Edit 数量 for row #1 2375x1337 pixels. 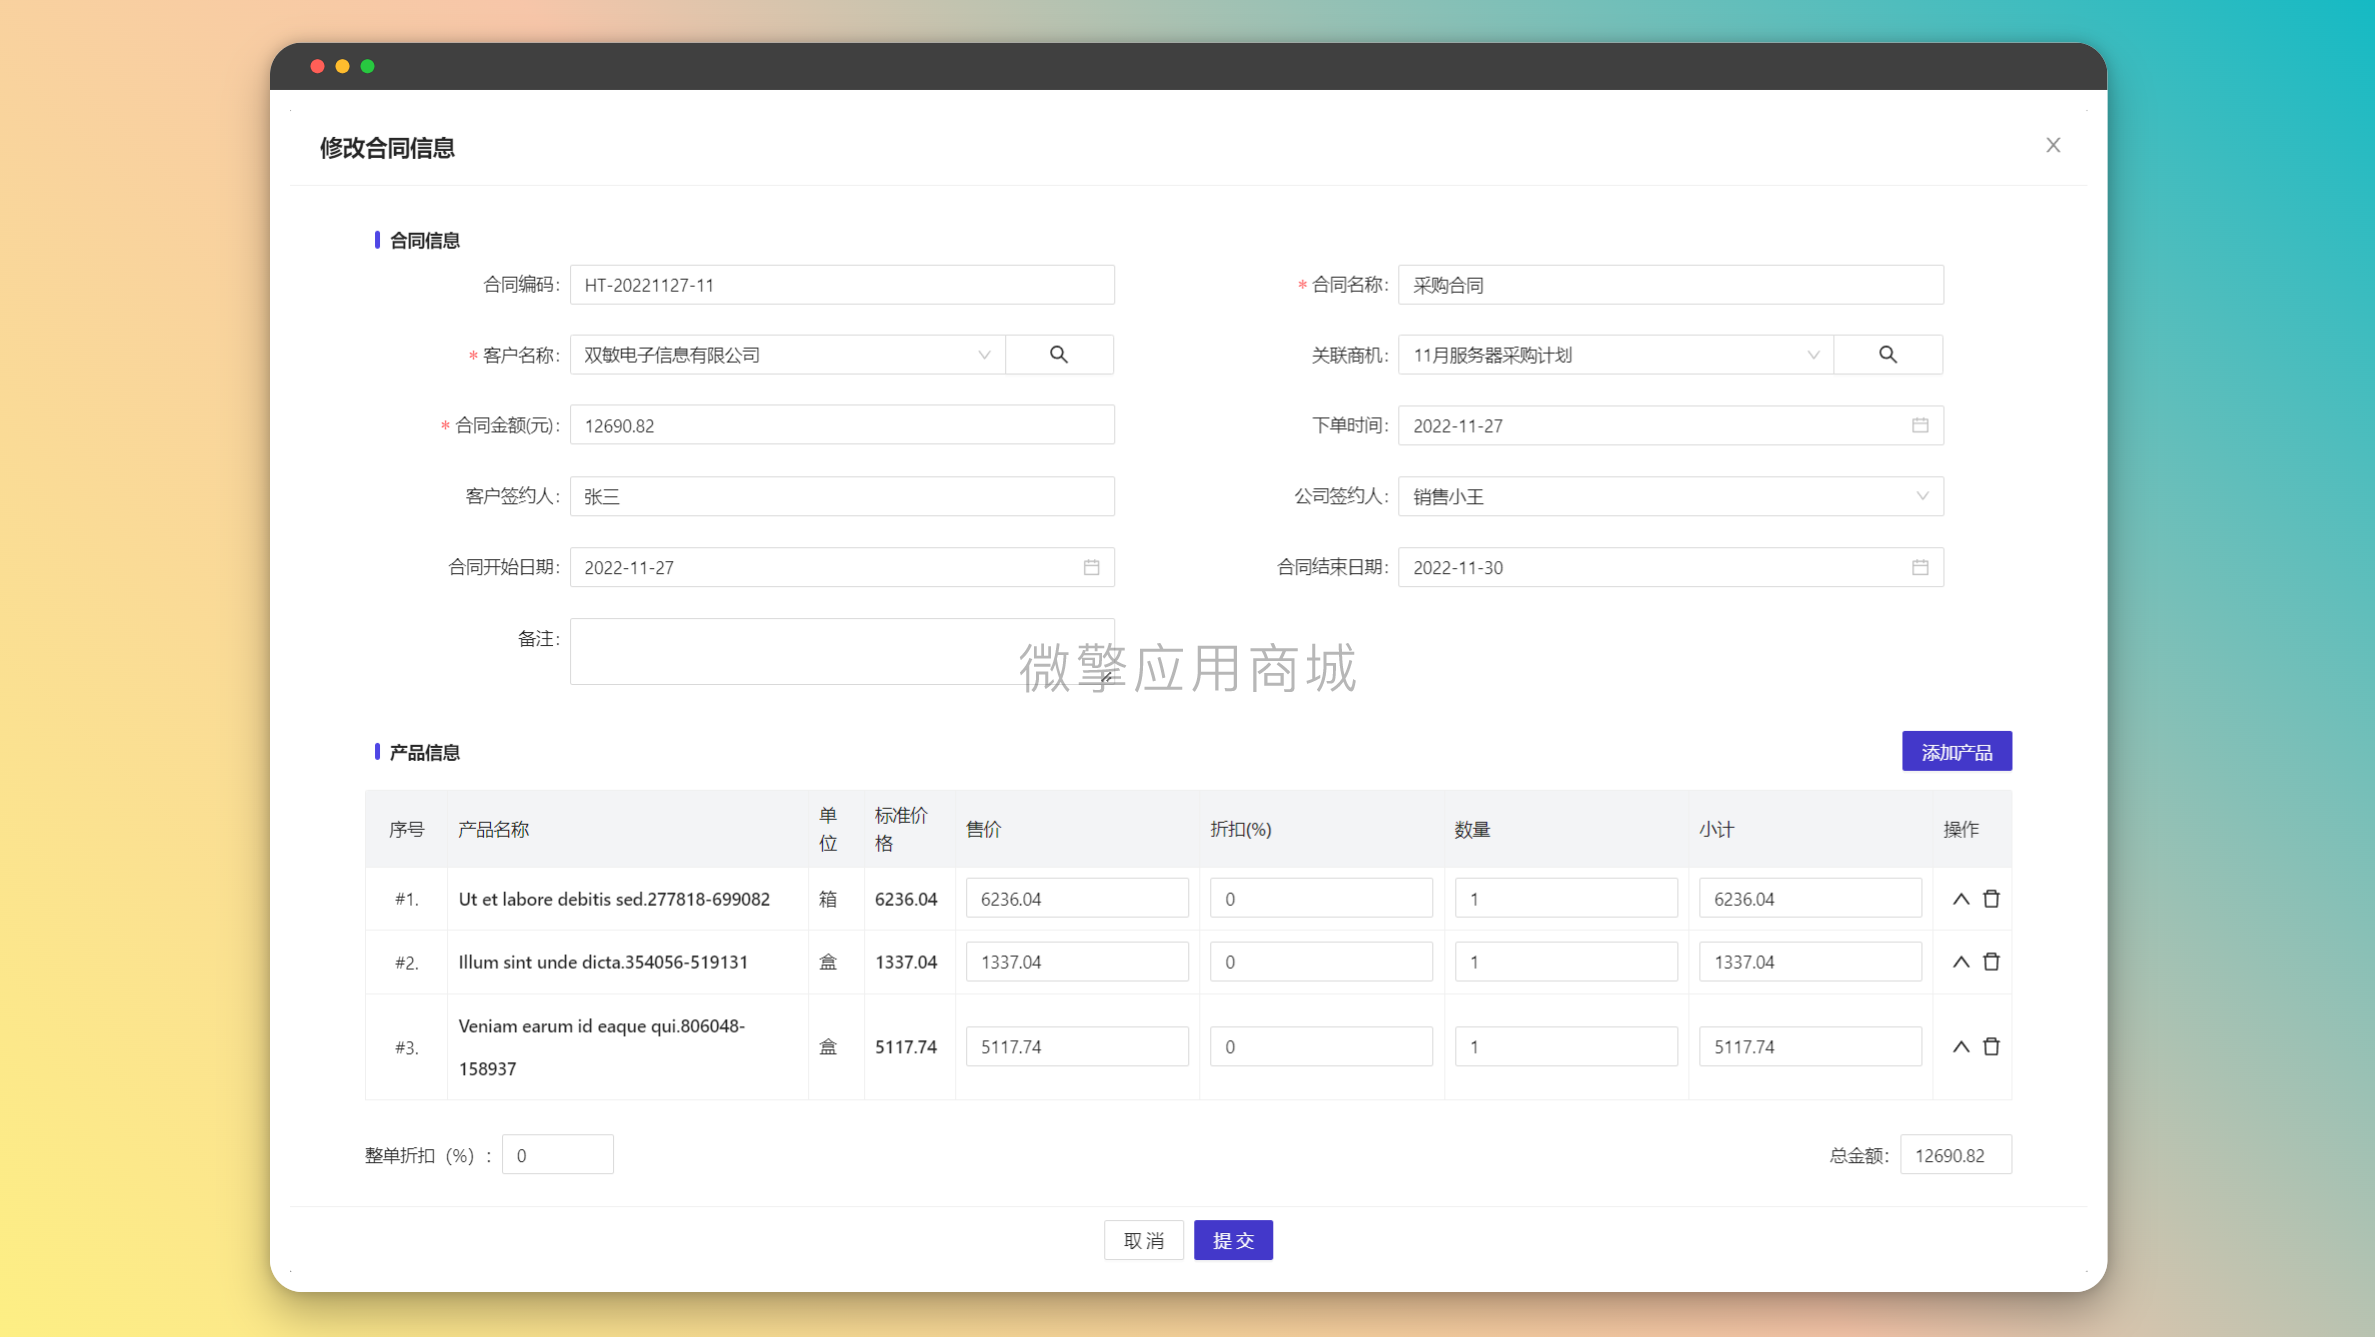coord(1566,899)
